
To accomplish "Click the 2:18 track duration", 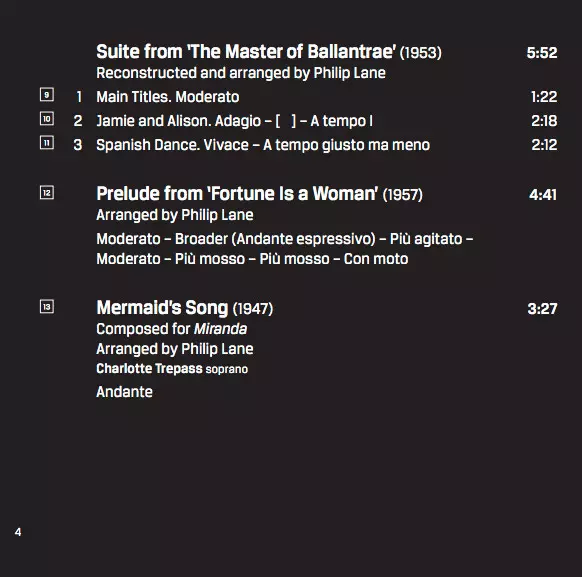I will click(544, 121).
